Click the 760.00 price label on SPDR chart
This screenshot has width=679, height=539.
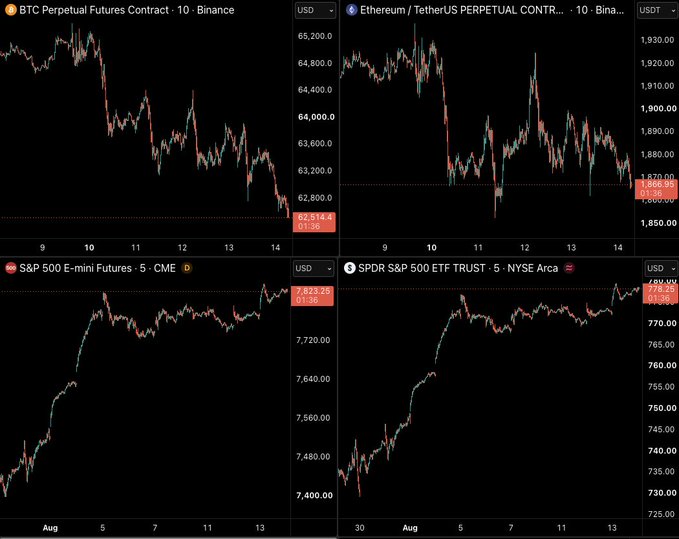662,365
